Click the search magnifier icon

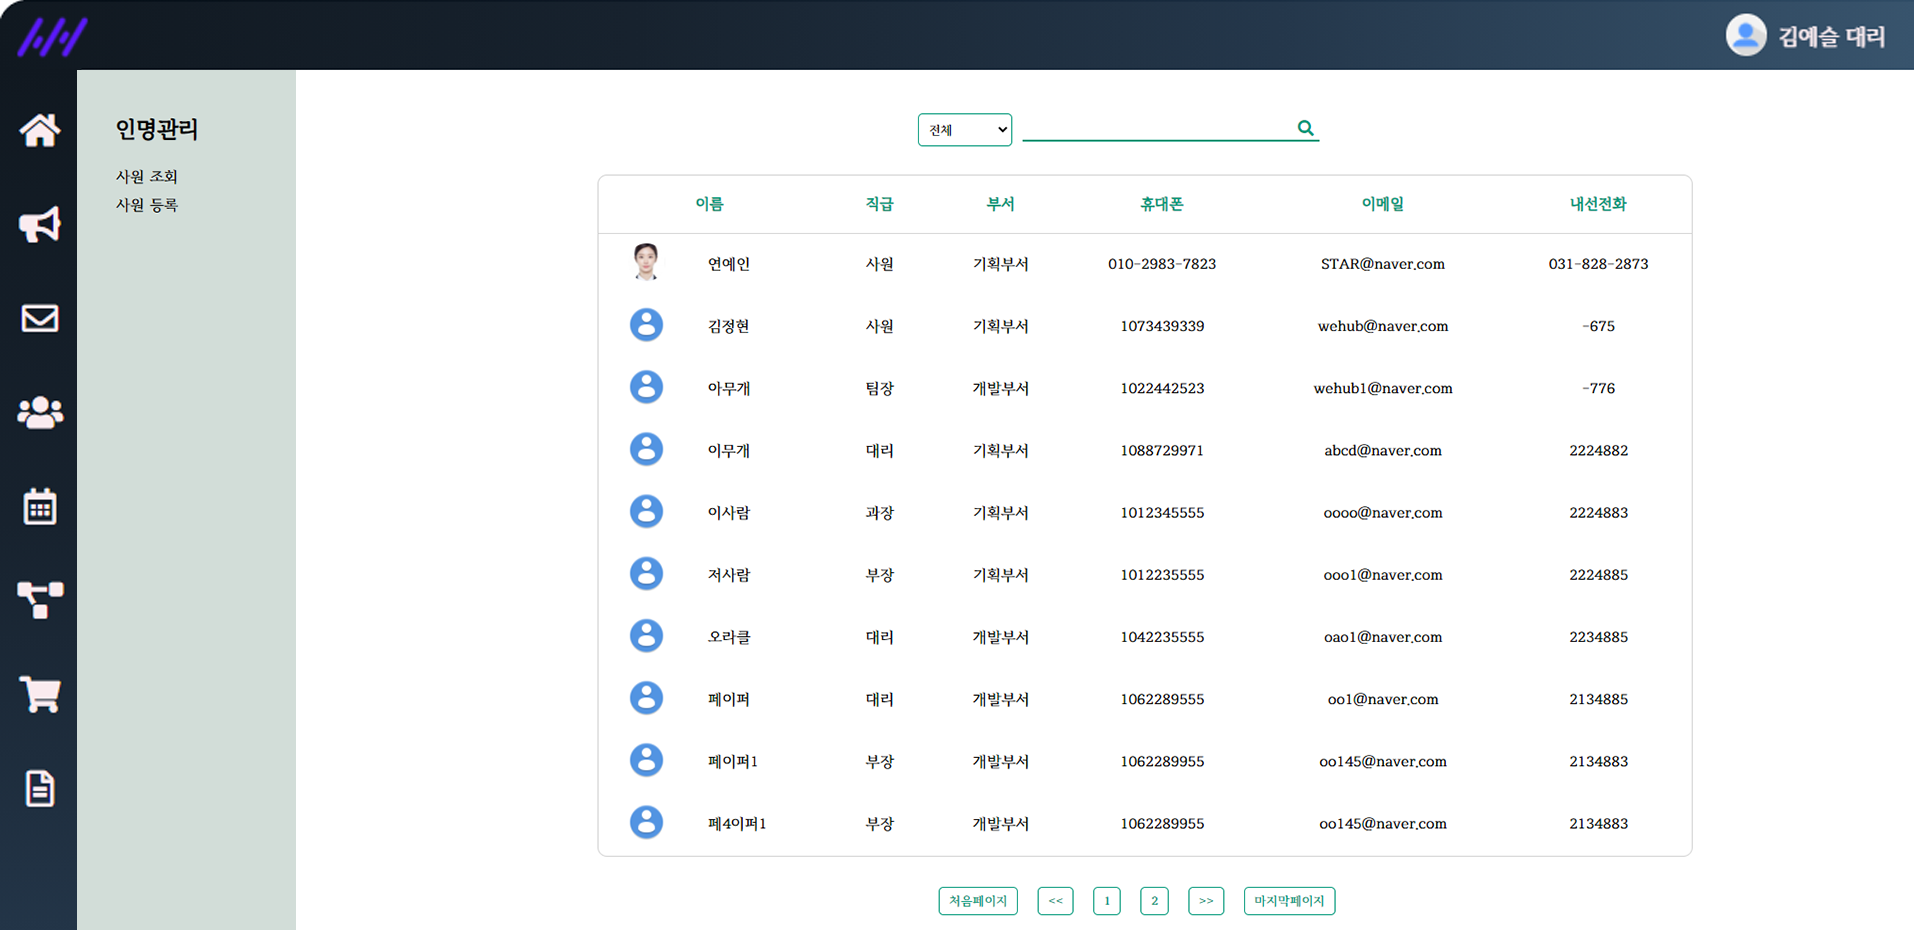point(1305,127)
